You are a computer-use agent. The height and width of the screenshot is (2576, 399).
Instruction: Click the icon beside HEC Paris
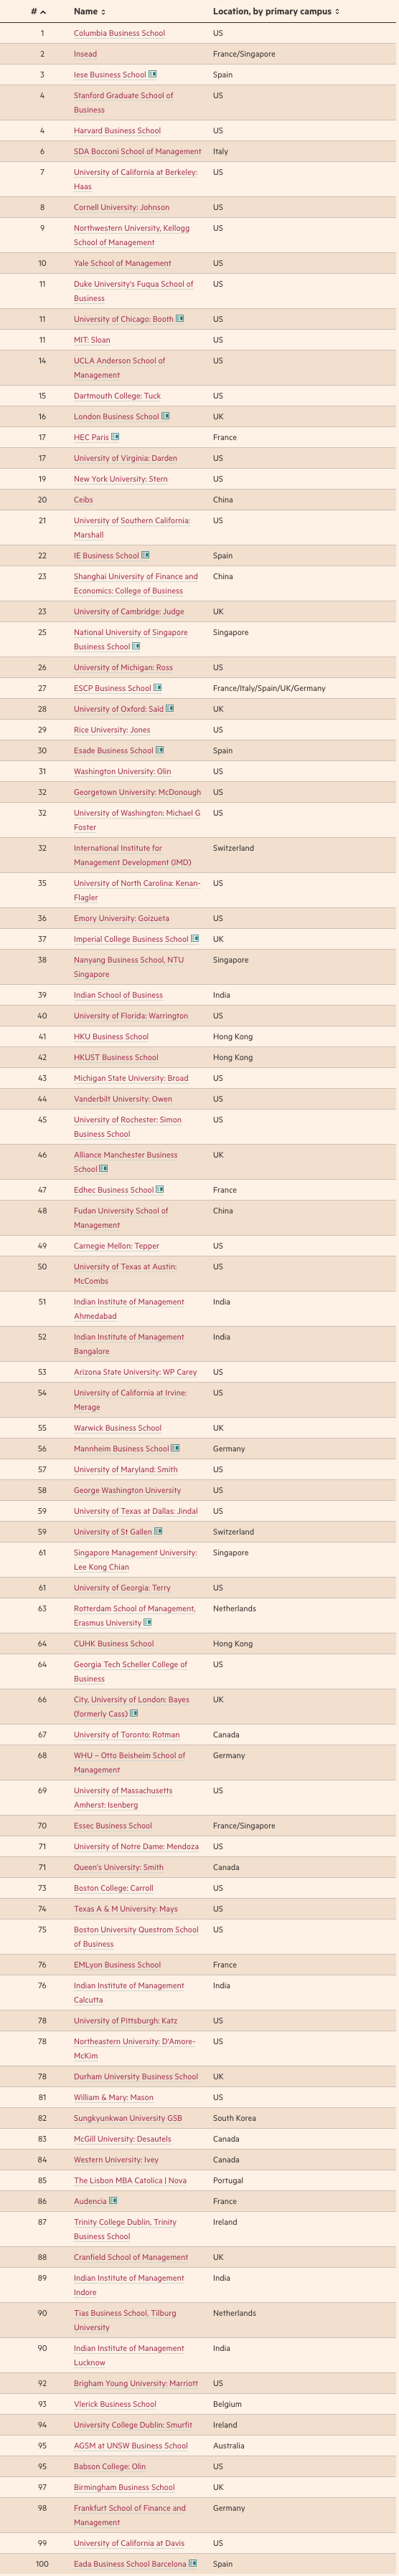(116, 437)
